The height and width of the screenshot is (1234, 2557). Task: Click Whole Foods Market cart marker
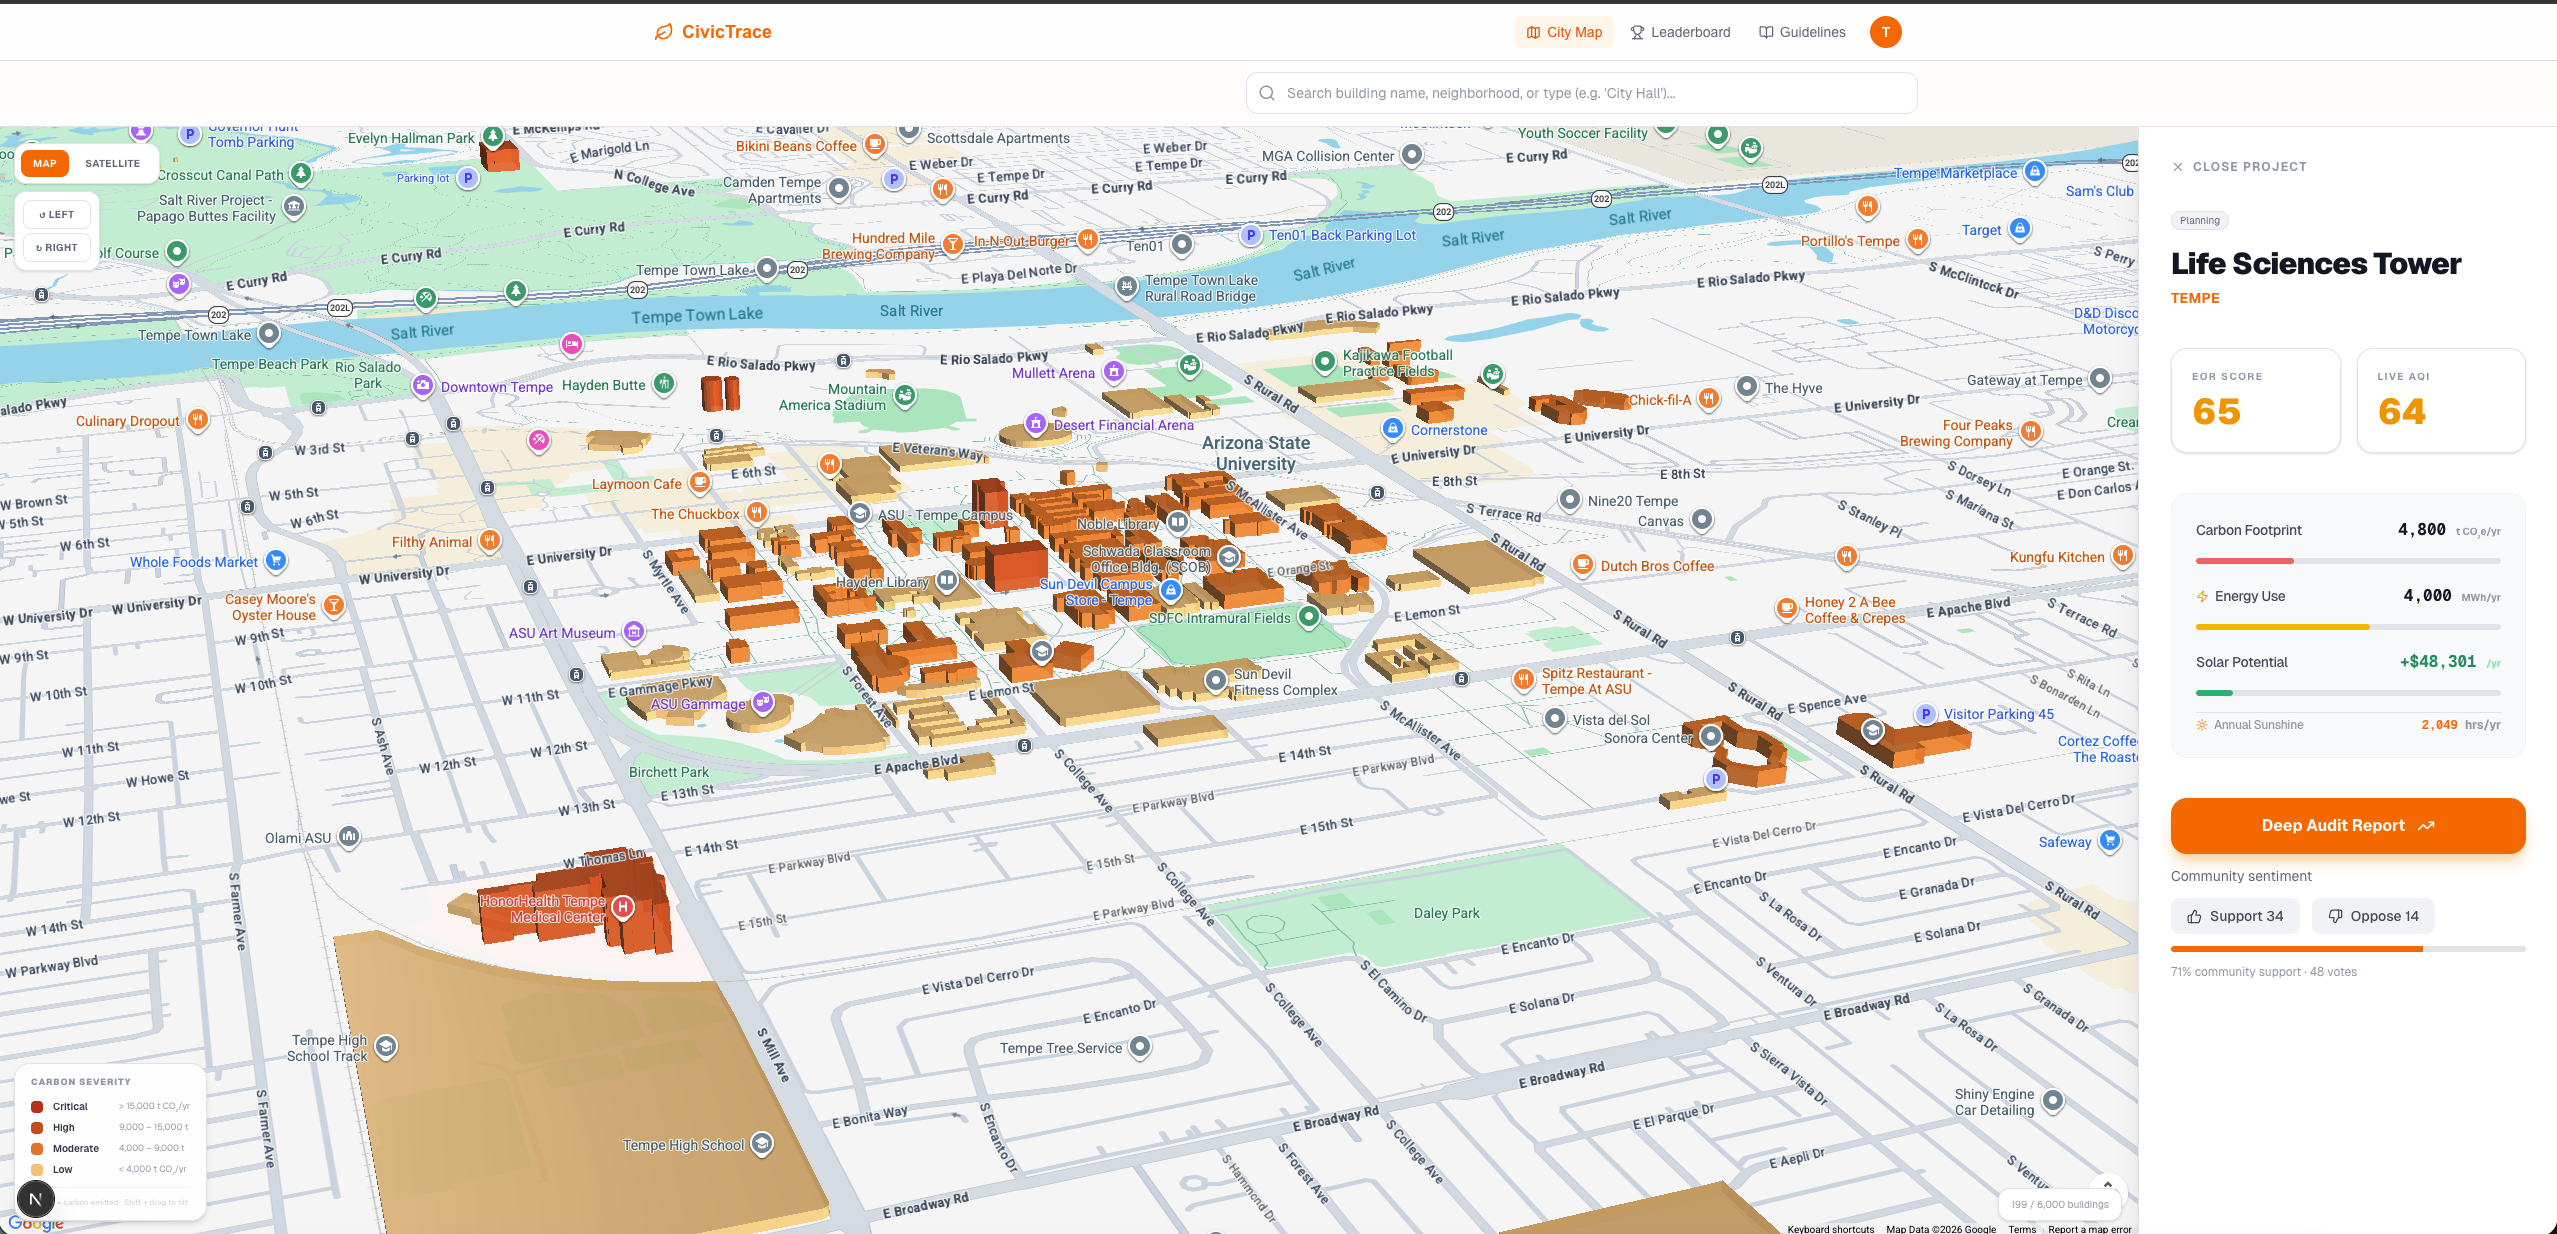[276, 561]
